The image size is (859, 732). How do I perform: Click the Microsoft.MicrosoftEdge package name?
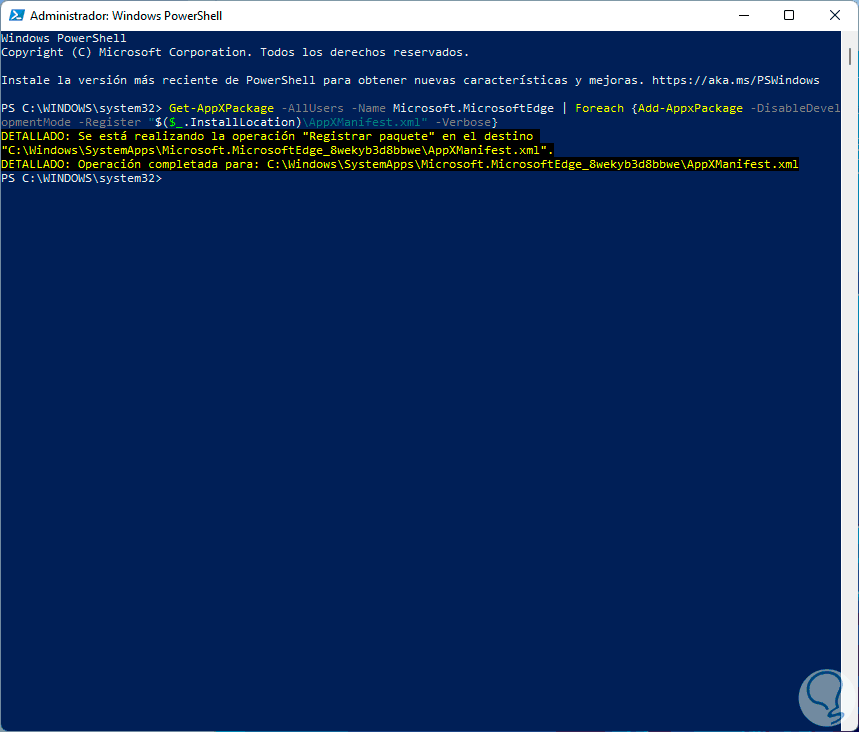pyautogui.click(x=473, y=108)
